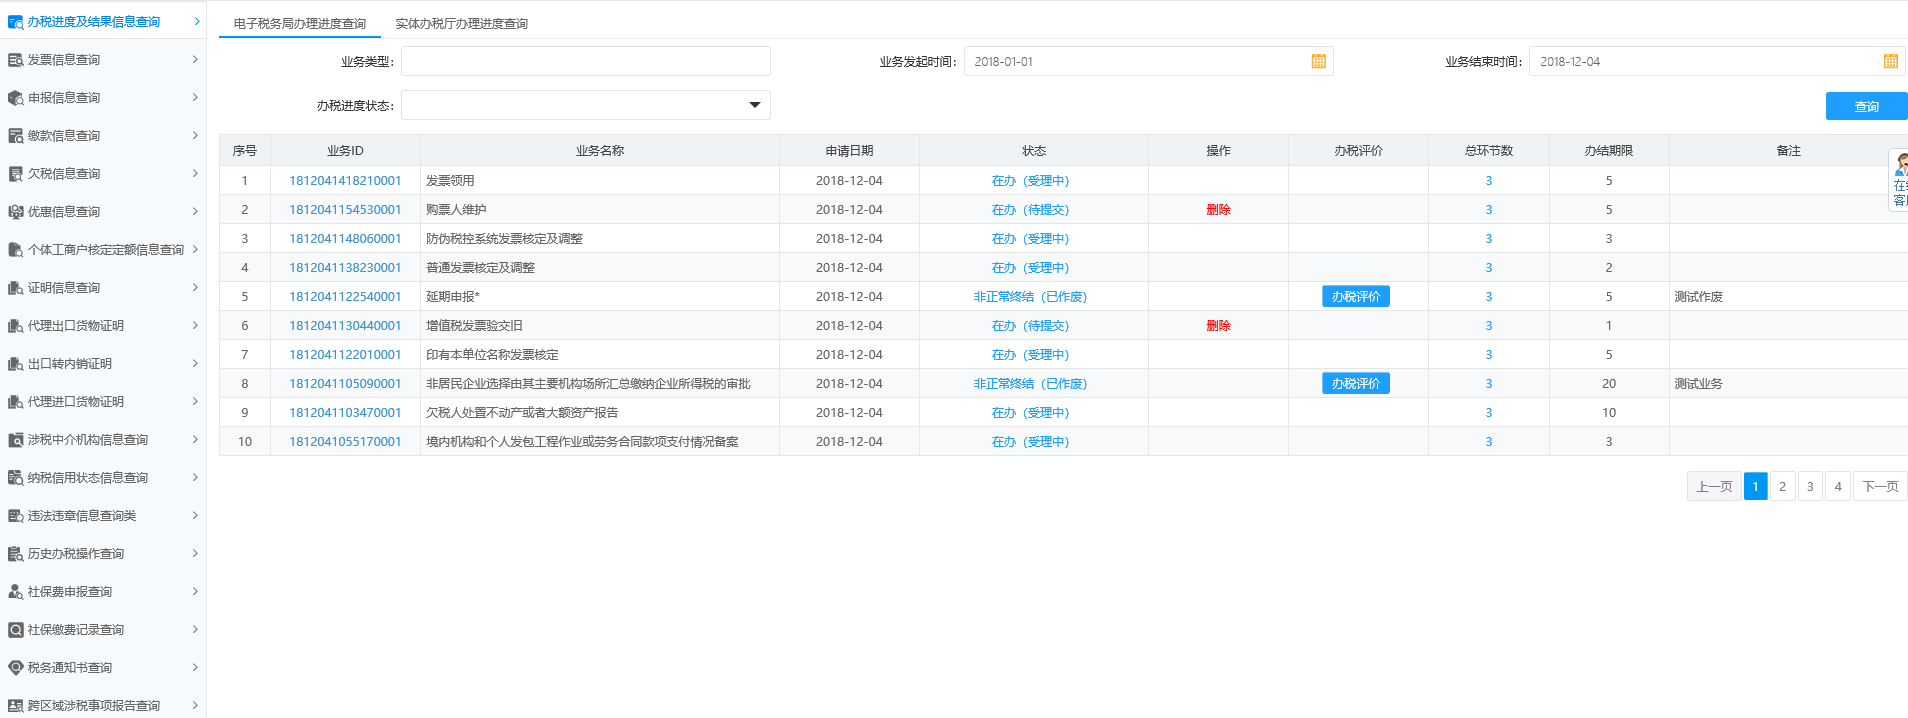Click the 社保费申报查询 person icon
The height and width of the screenshot is (718, 1908).
15,592
